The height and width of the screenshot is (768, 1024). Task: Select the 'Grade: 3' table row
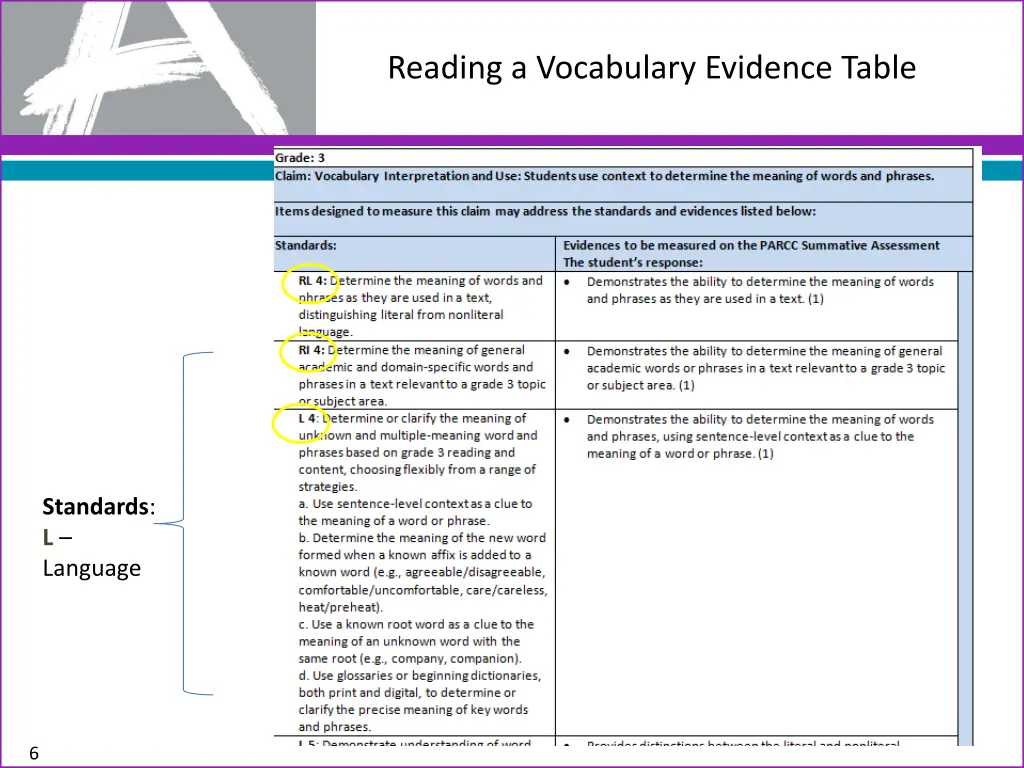623,157
